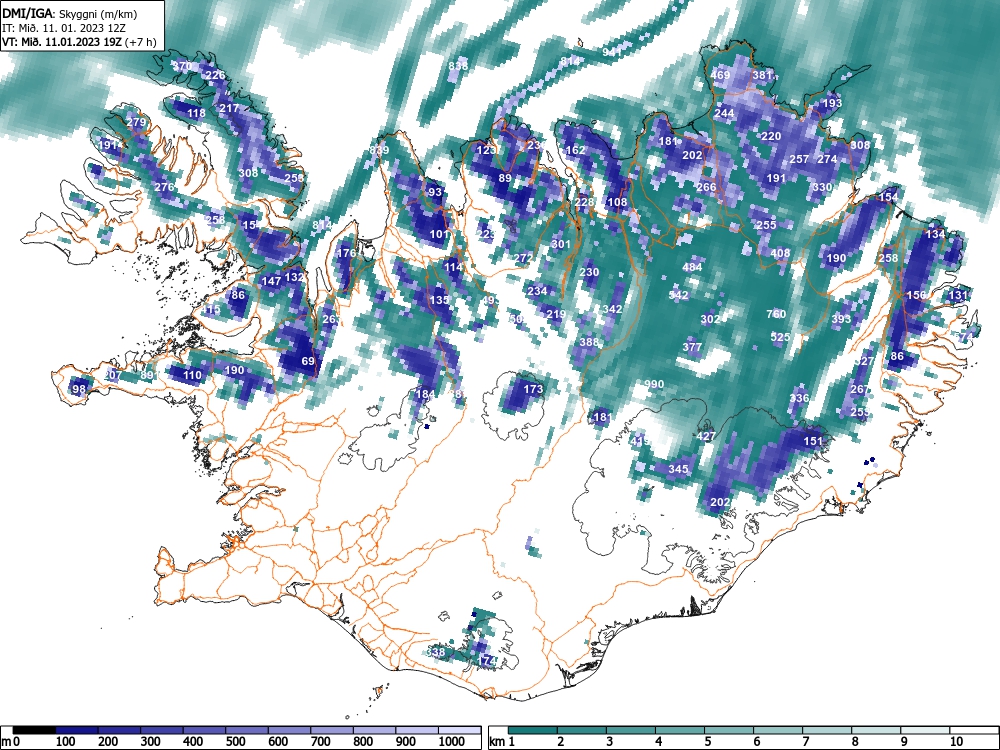Click the visibility value 173 on the map
The width and height of the screenshot is (1000, 750).
point(533,388)
